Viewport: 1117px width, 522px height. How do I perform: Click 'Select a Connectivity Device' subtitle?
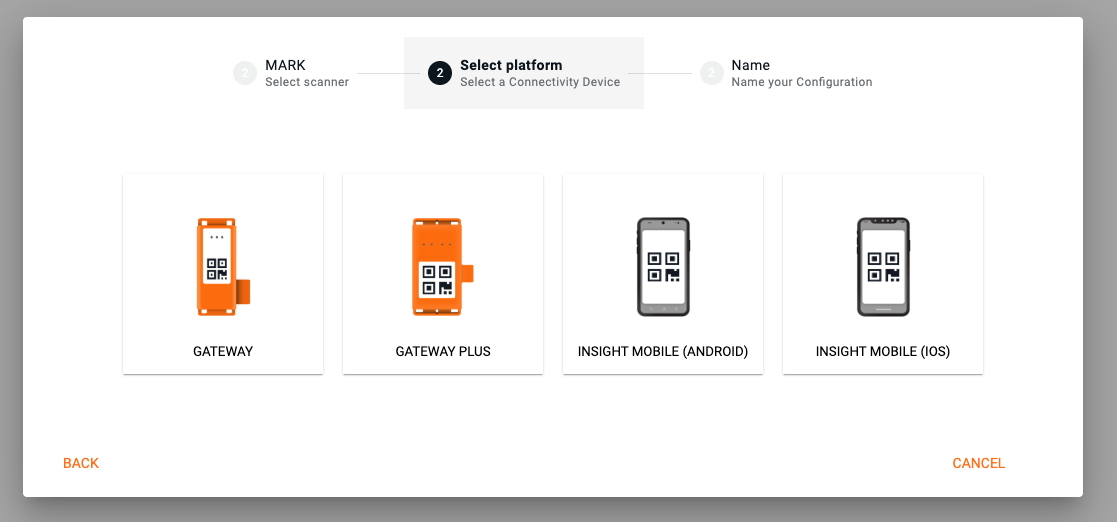[540, 82]
